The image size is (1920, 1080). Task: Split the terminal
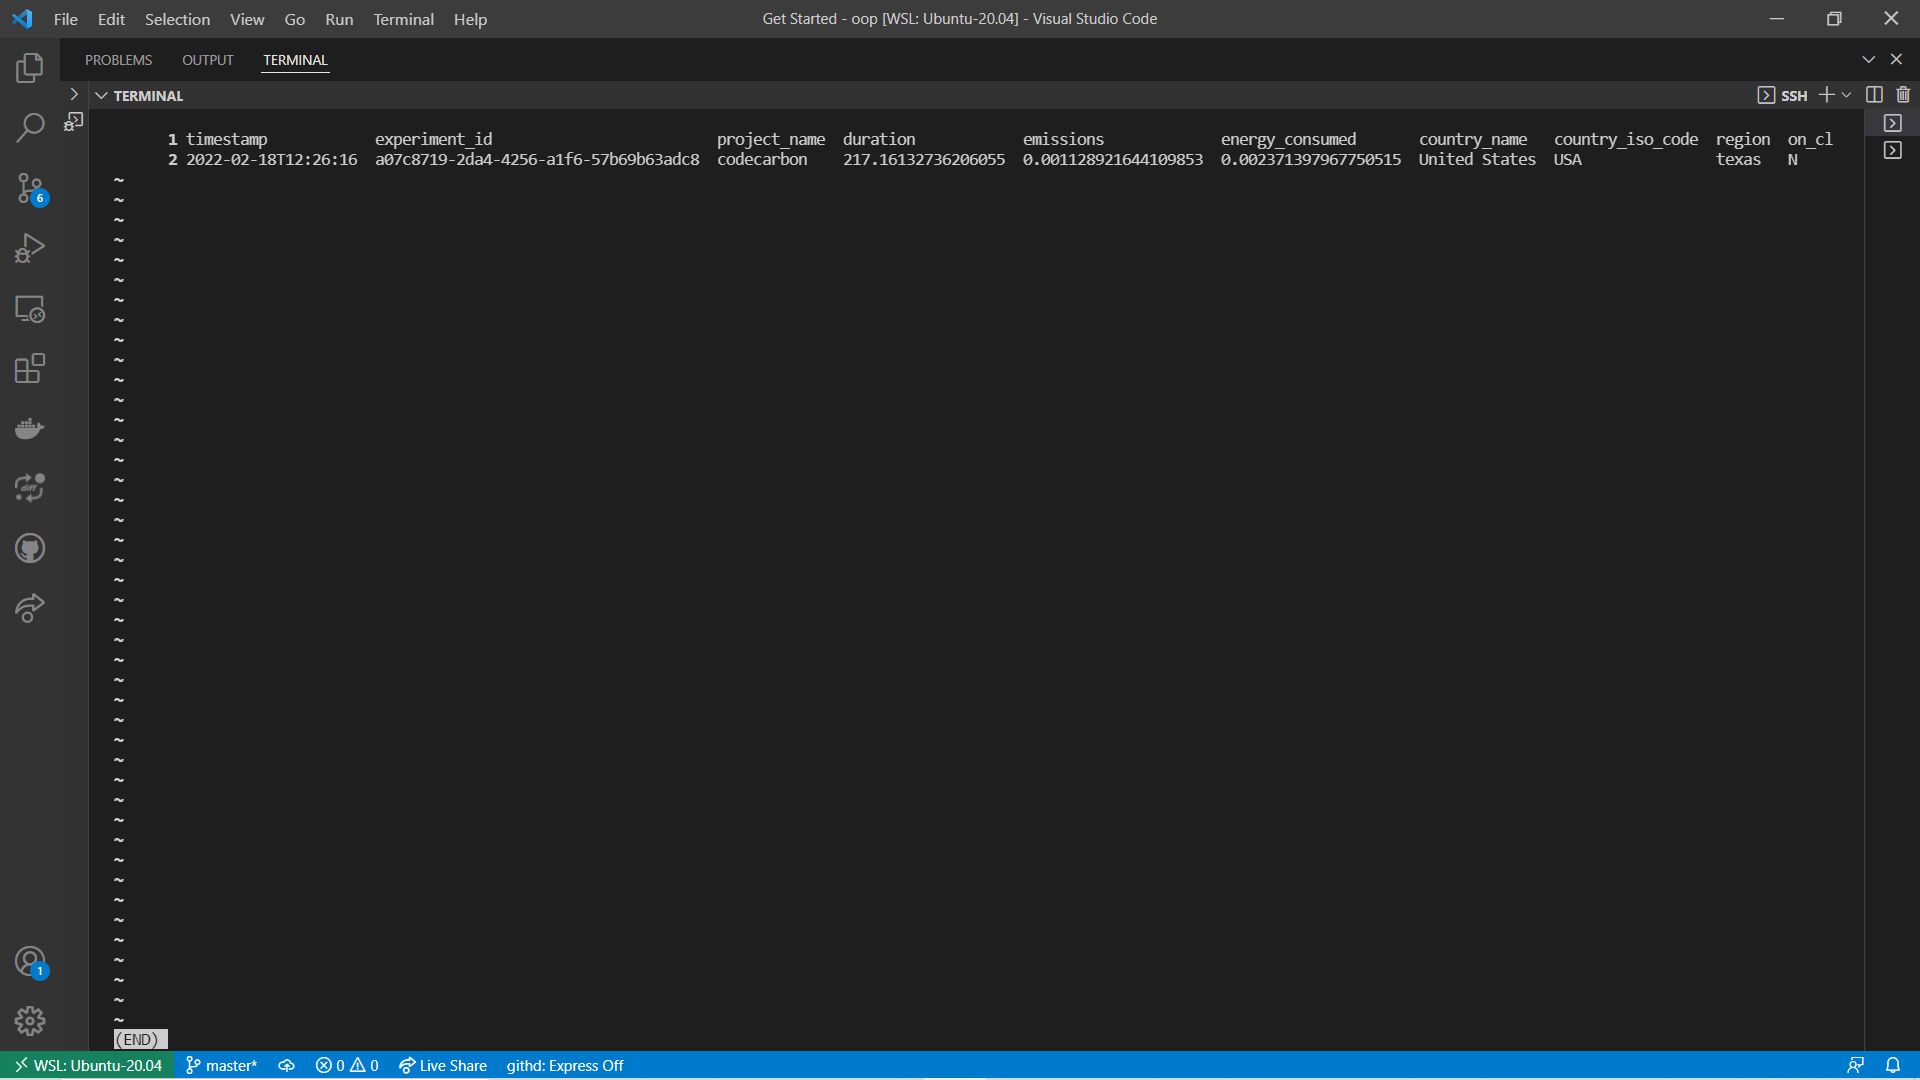(1872, 94)
